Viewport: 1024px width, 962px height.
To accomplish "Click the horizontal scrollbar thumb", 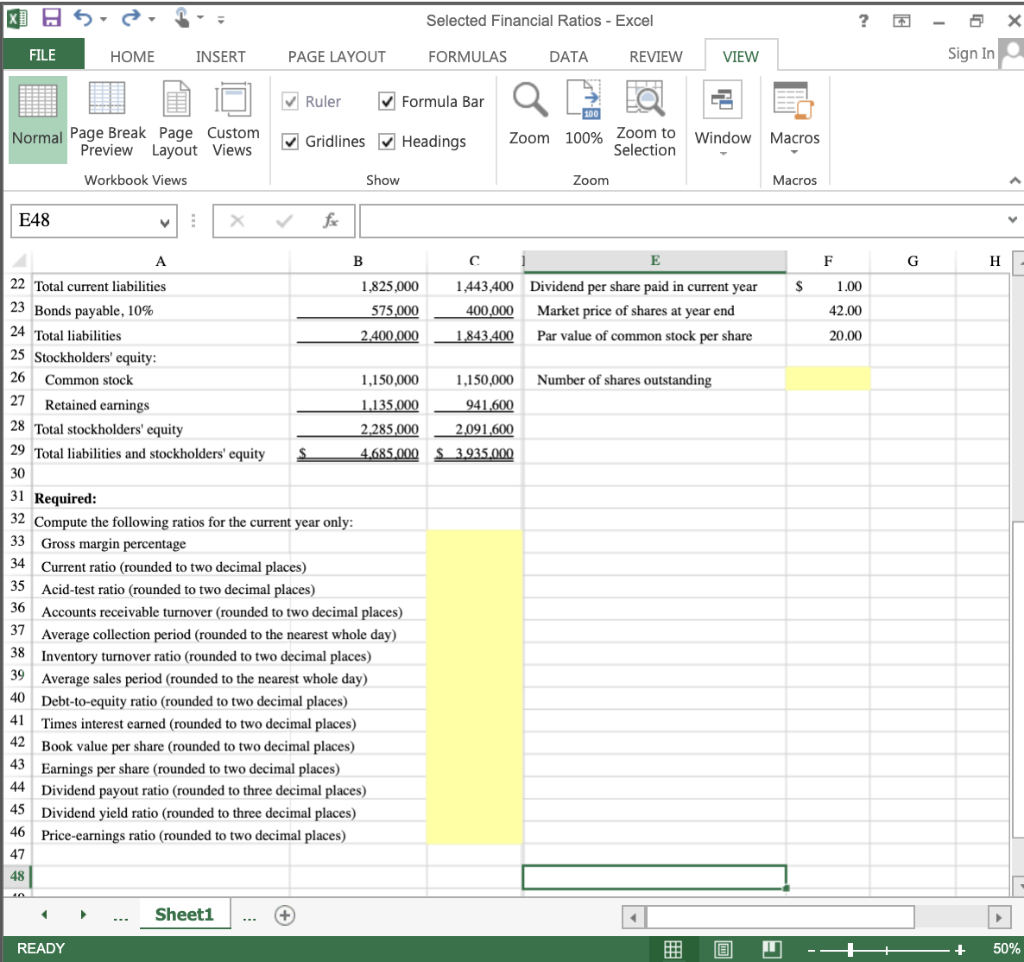I will tap(780, 918).
